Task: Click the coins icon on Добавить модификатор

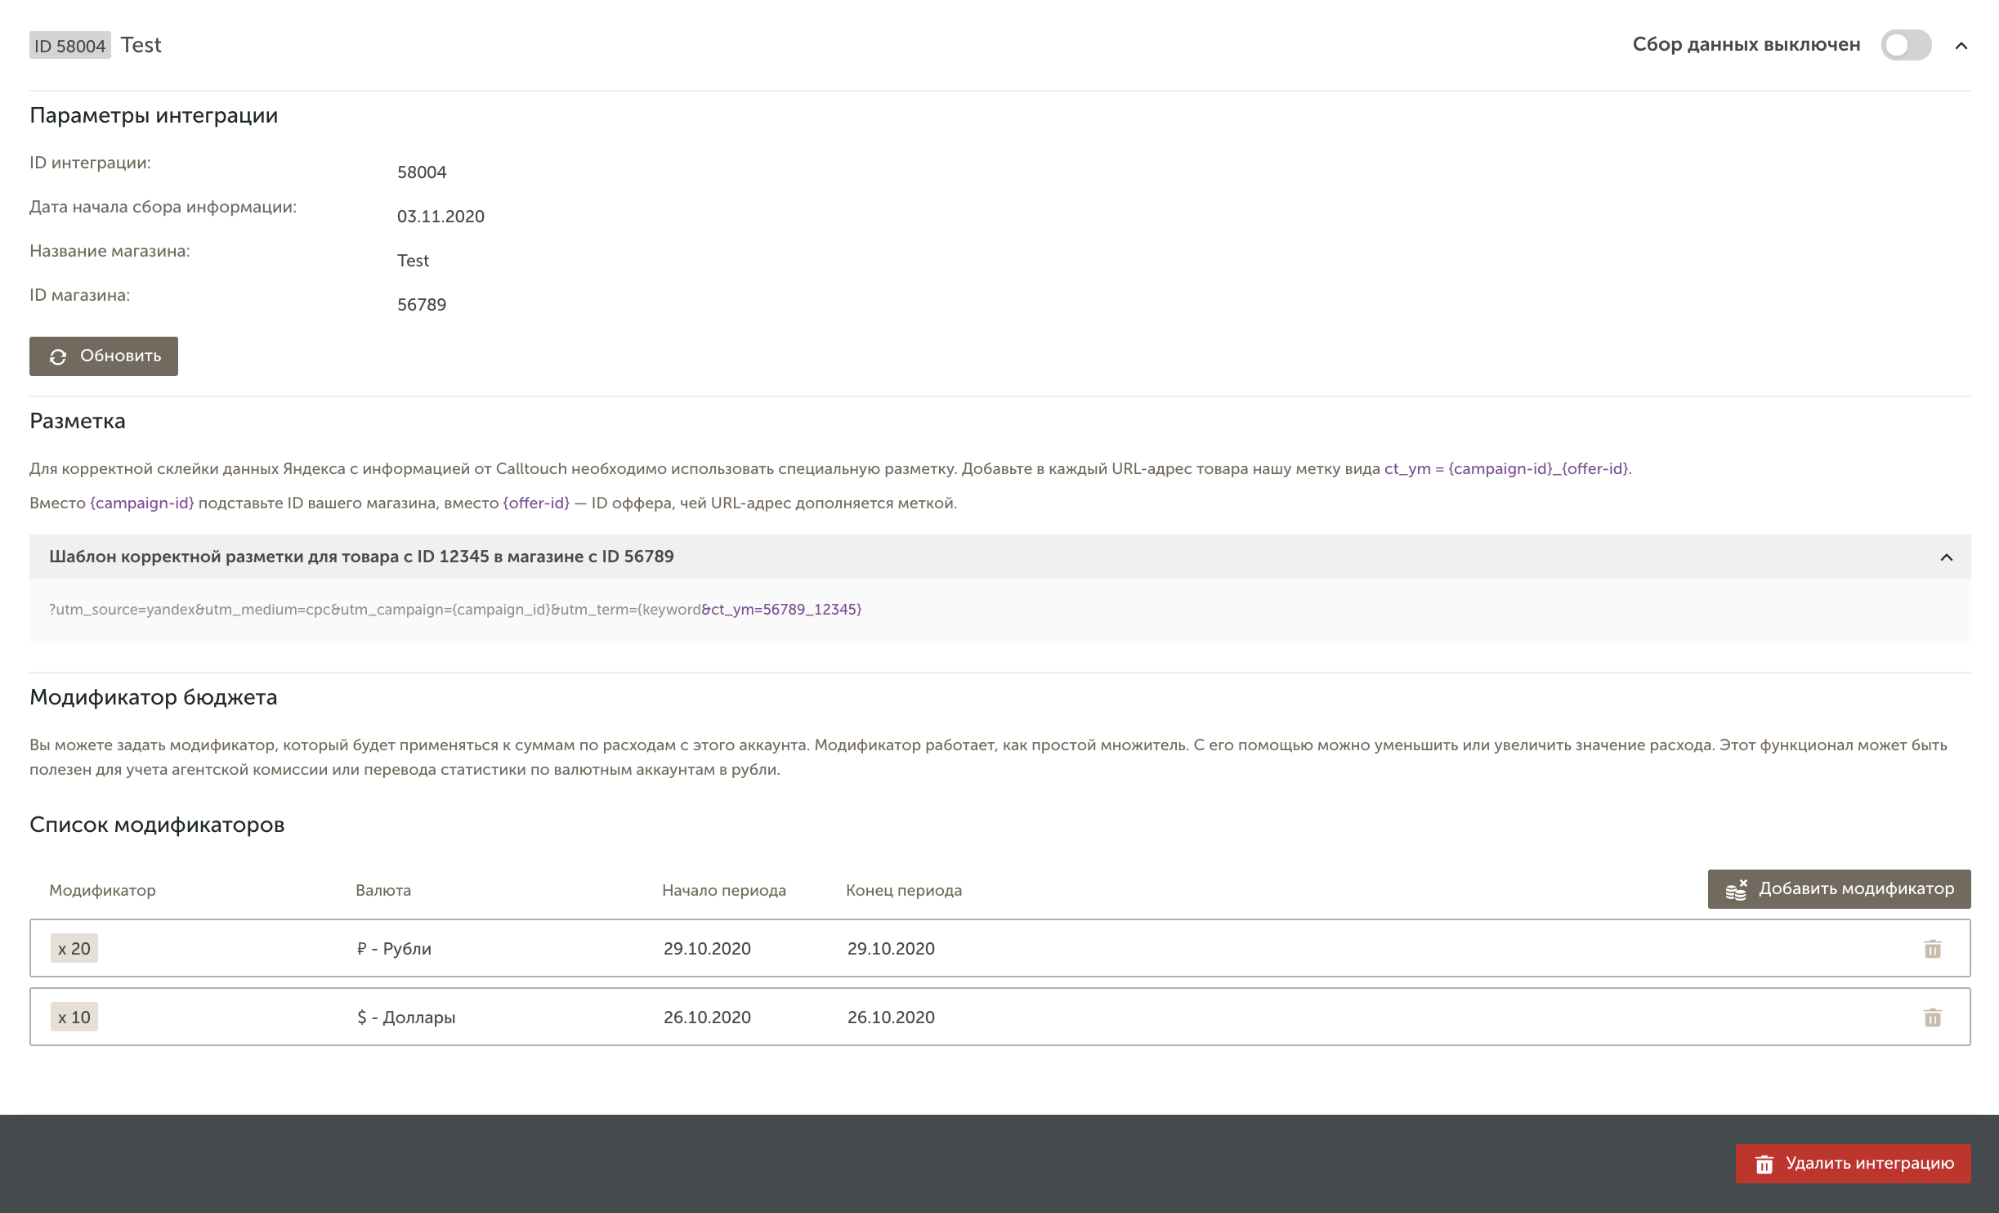Action: click(1736, 889)
